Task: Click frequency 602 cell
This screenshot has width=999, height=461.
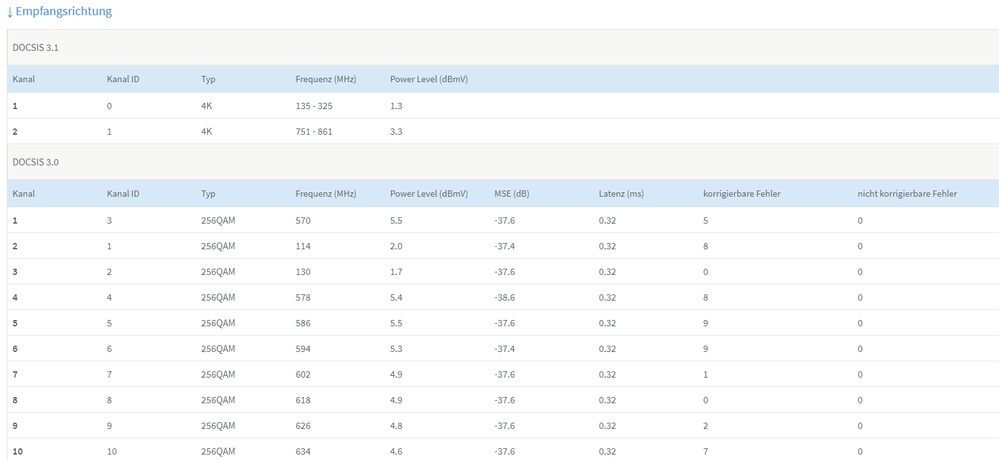Action: pyautogui.click(x=303, y=374)
